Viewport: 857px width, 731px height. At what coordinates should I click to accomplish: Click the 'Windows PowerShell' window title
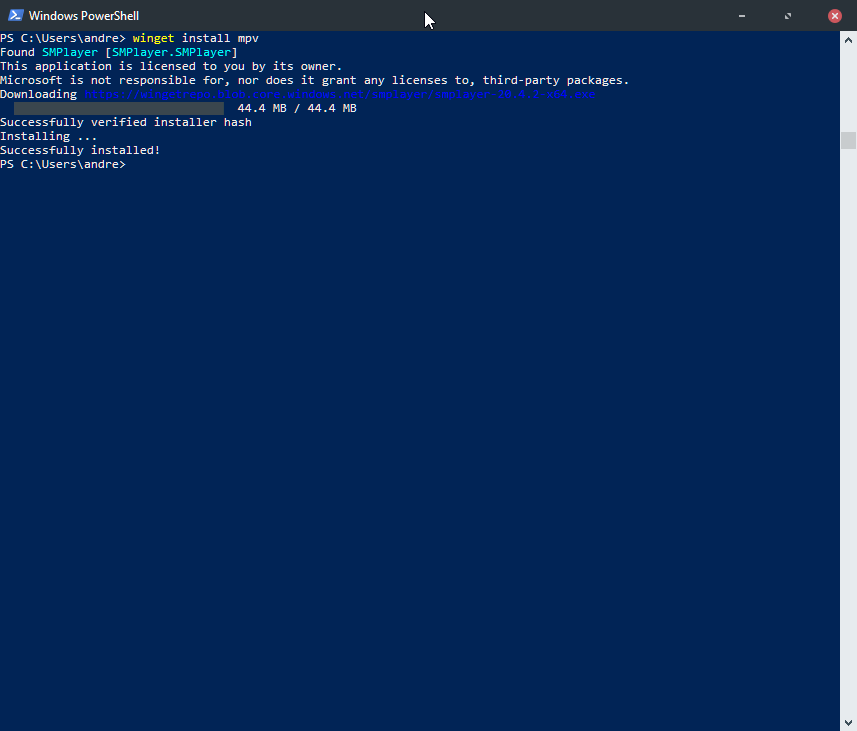click(x=84, y=16)
